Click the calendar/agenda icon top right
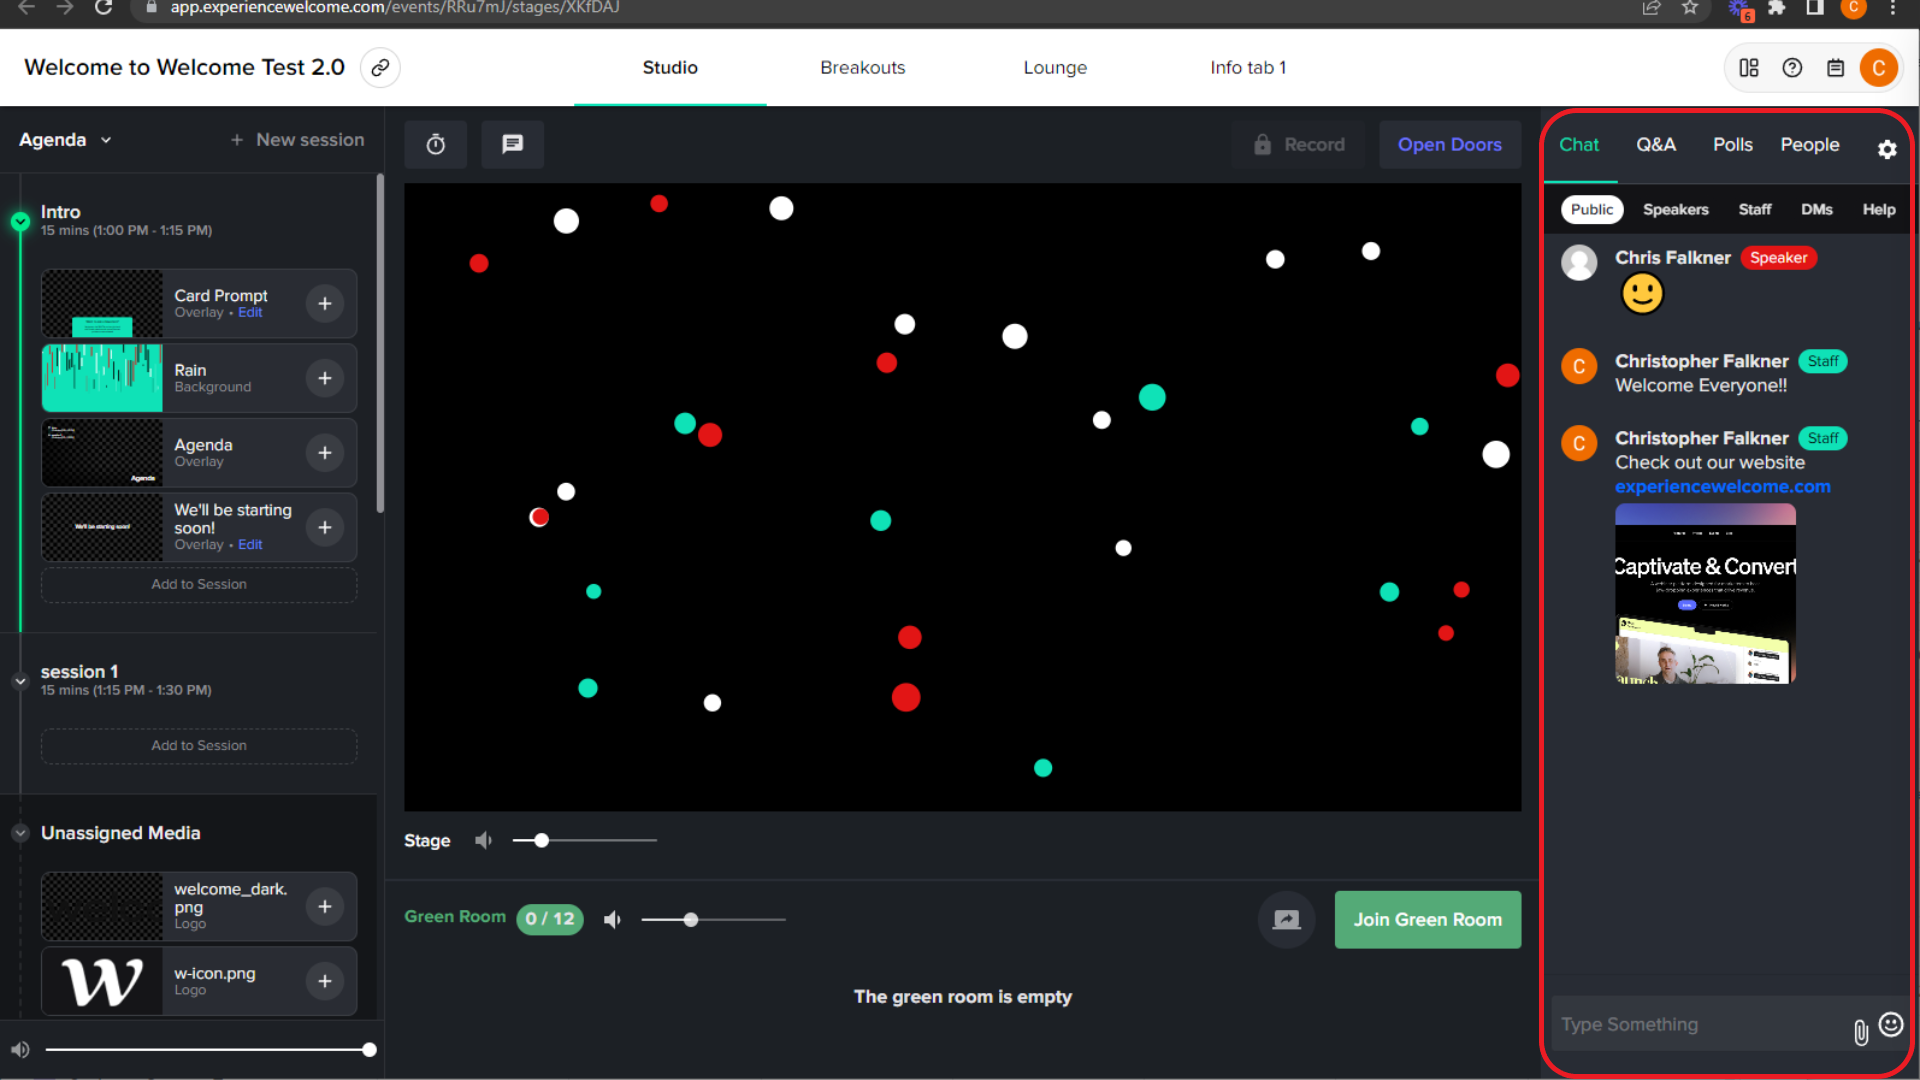Screen dimensions: 1920x1080 click(x=1834, y=67)
